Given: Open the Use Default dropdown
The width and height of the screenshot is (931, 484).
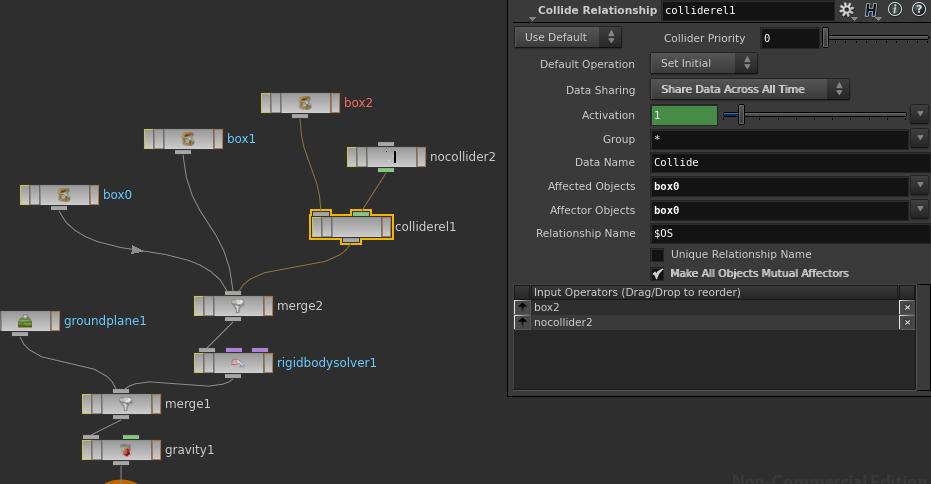Looking at the screenshot, I should click(568, 37).
